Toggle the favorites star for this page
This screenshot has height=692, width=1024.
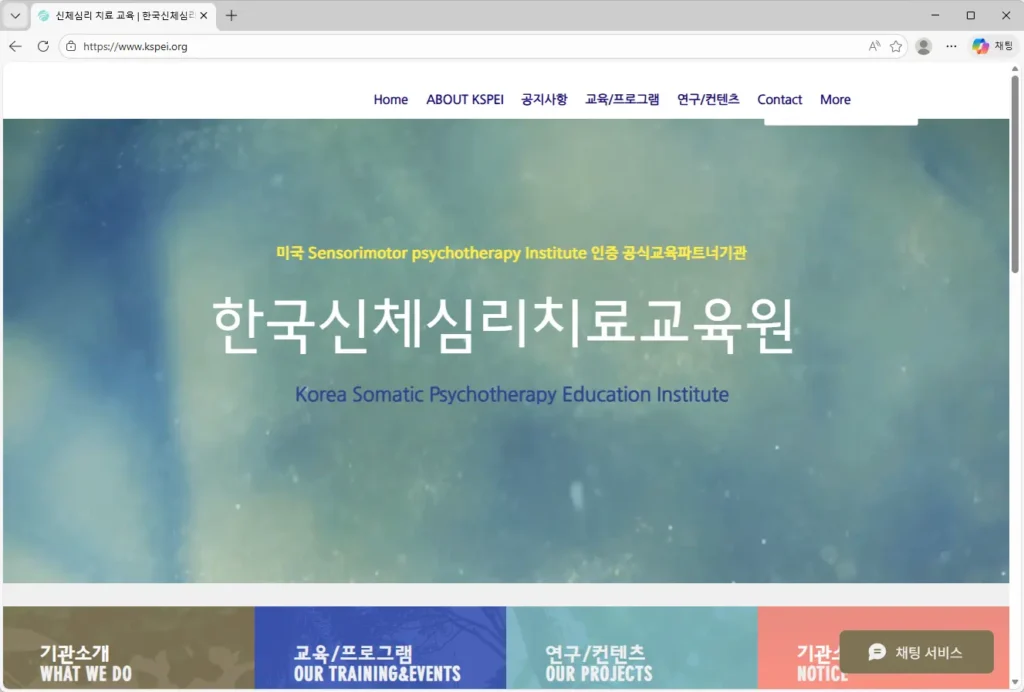point(895,46)
